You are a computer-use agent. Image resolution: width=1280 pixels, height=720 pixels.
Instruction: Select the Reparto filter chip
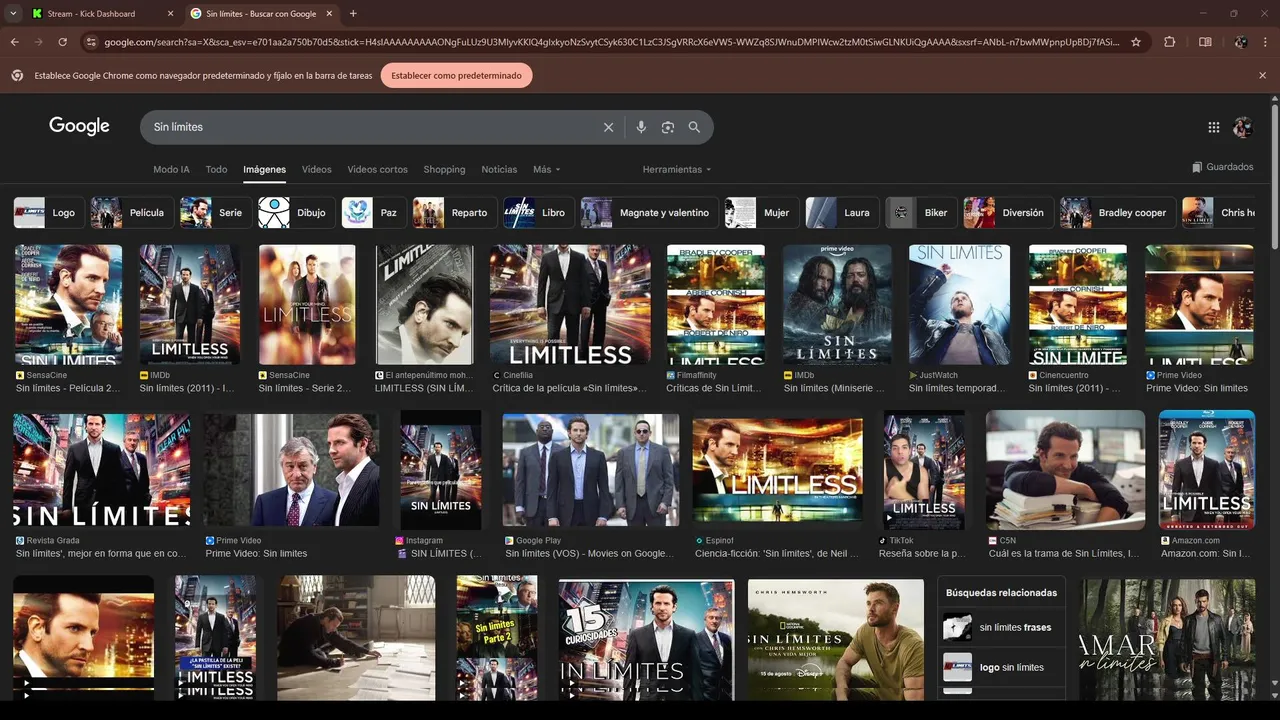tap(454, 212)
